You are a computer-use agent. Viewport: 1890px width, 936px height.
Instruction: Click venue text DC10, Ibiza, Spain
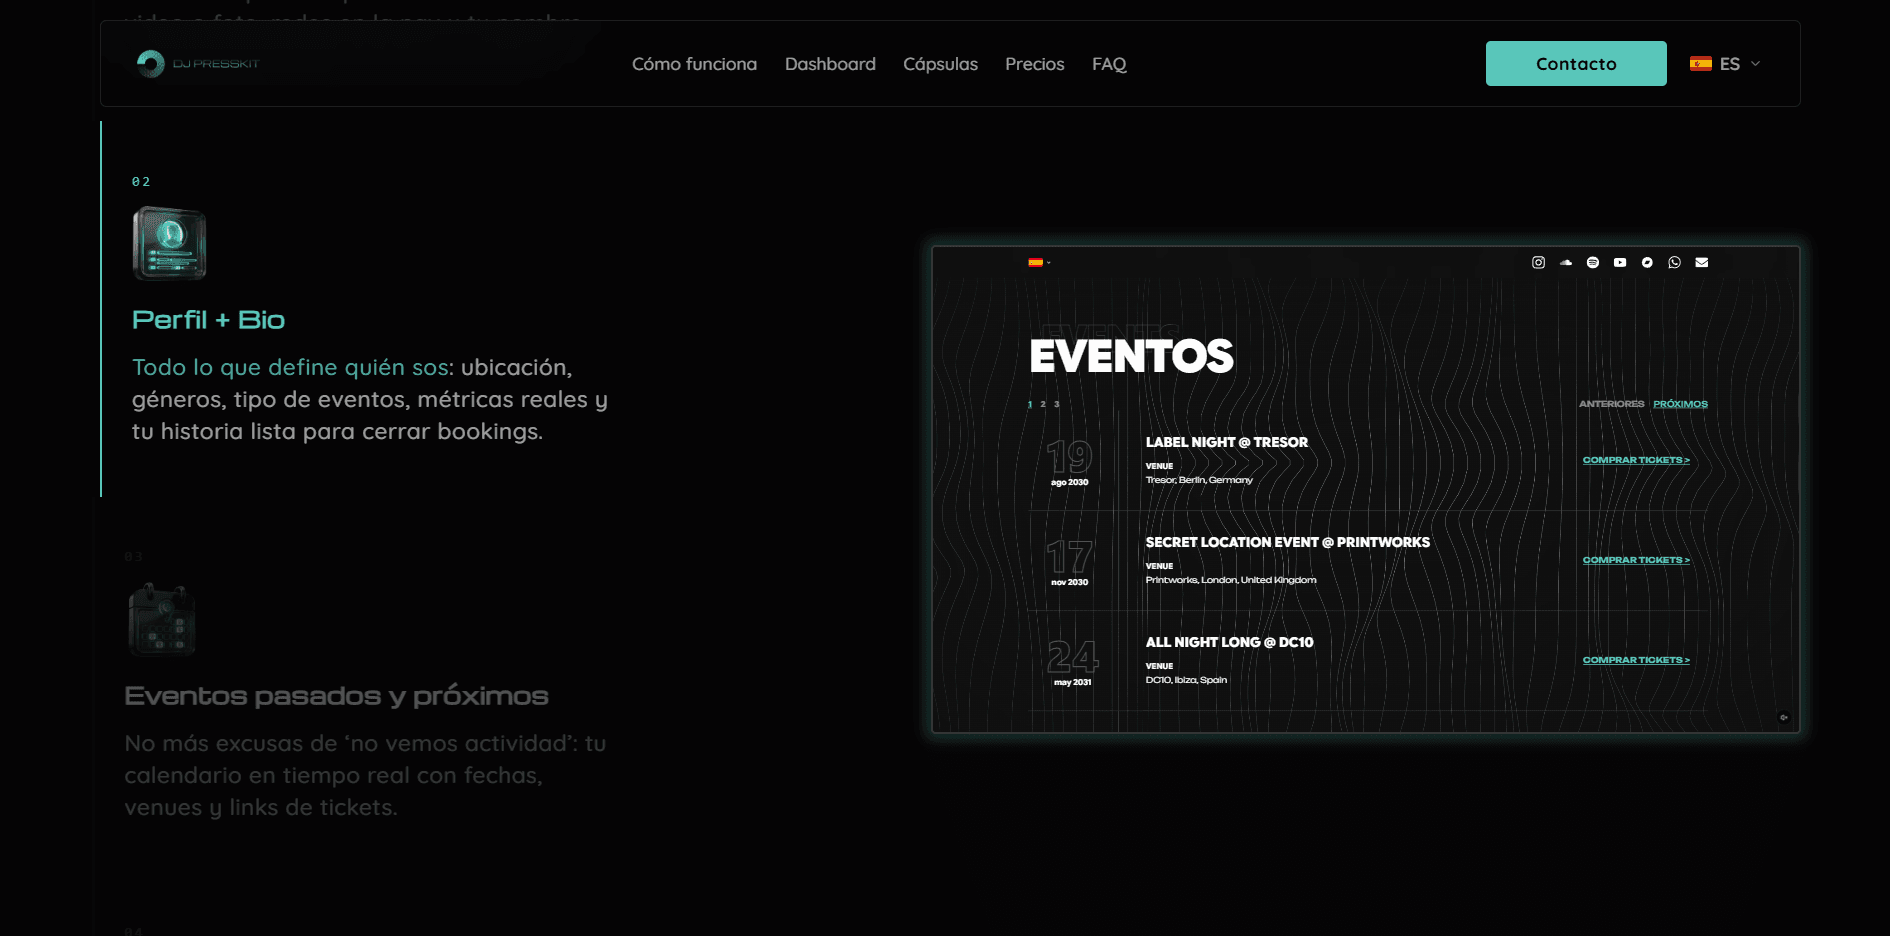point(1186,680)
